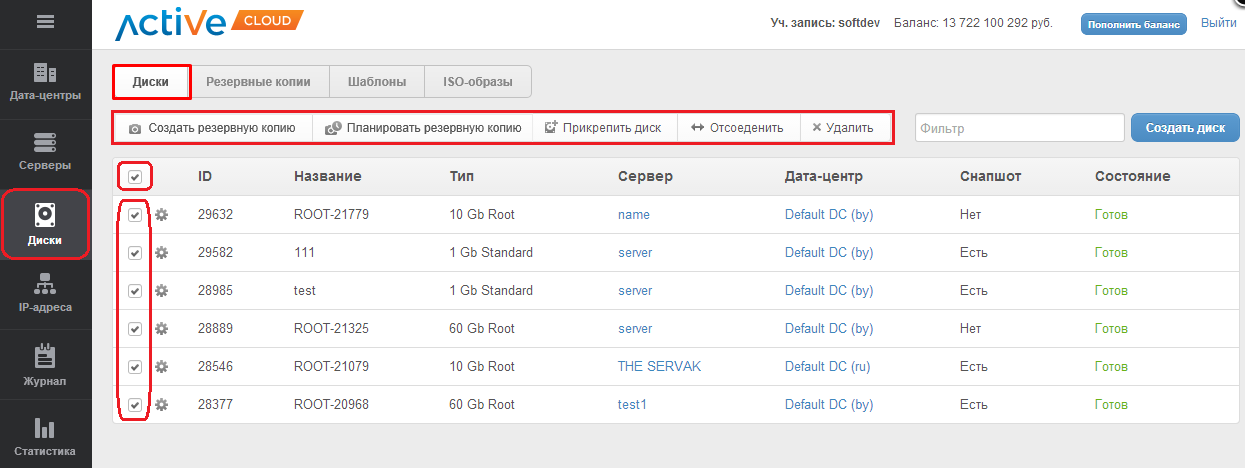
Task: Click ActiveCloud logo
Action: click(208, 23)
